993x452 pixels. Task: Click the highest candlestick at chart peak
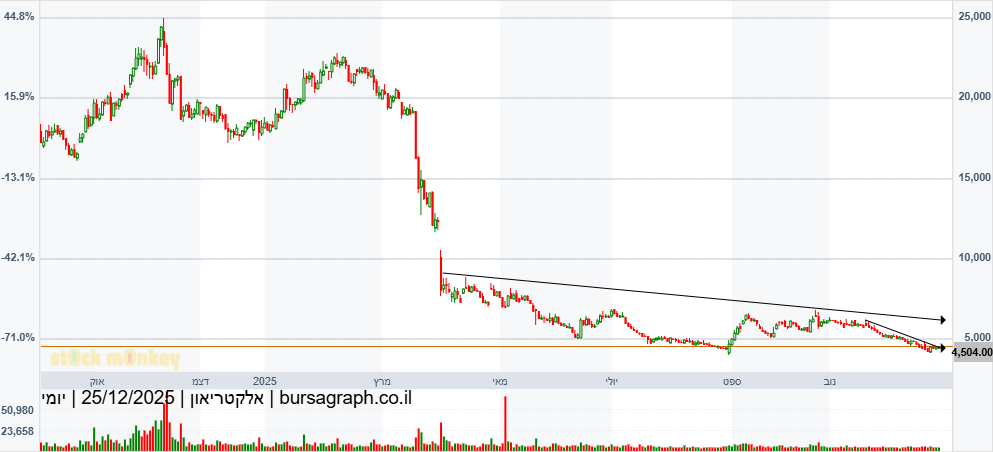pos(162,32)
